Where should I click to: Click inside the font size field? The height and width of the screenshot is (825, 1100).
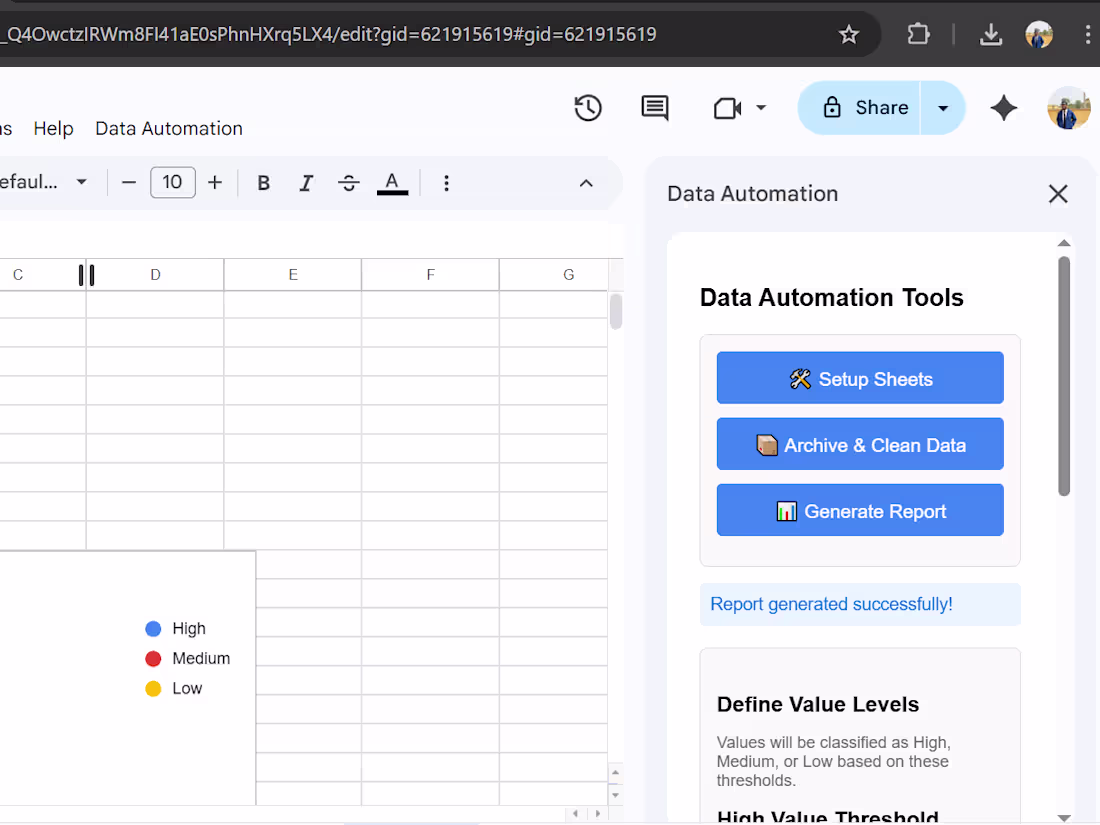click(172, 183)
